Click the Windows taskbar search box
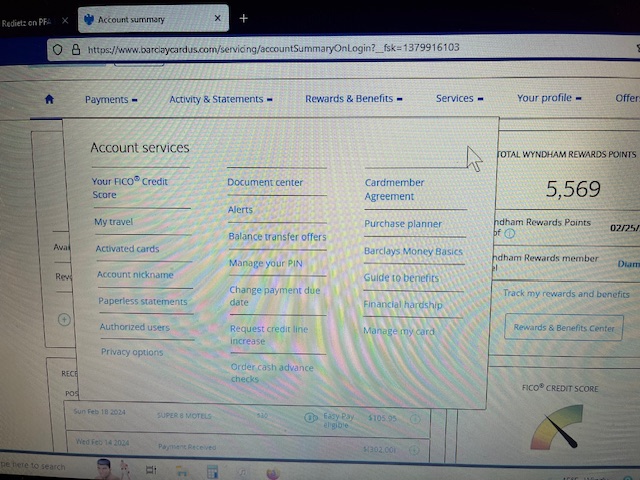The width and height of the screenshot is (640, 480). point(33,466)
